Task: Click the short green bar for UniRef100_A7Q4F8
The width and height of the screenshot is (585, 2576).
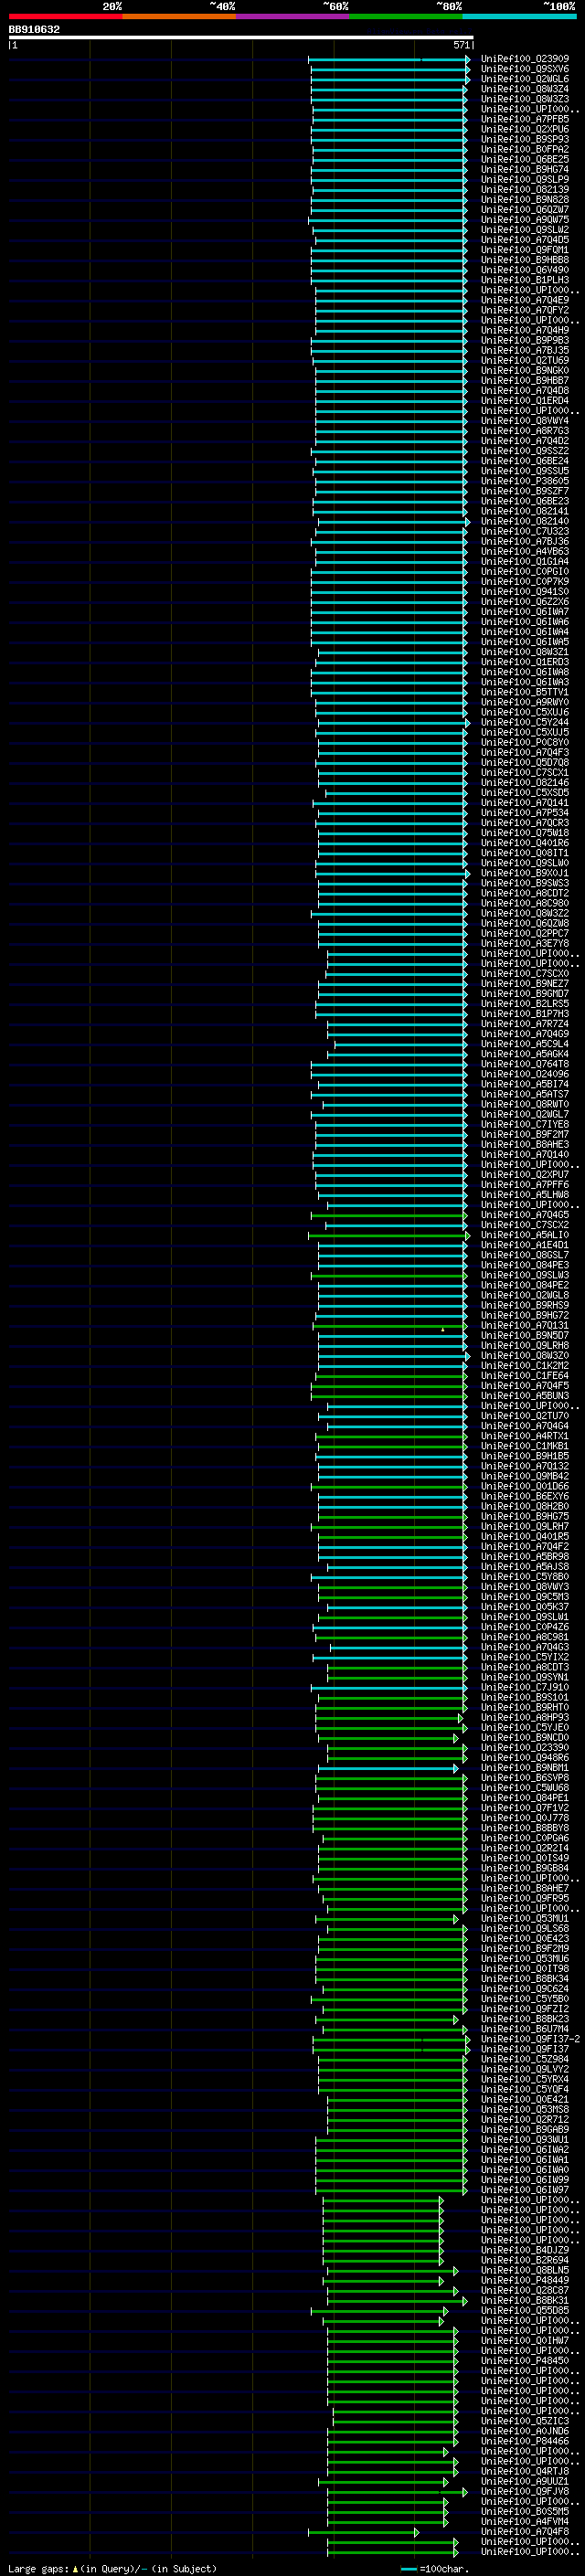Action: (364, 2532)
